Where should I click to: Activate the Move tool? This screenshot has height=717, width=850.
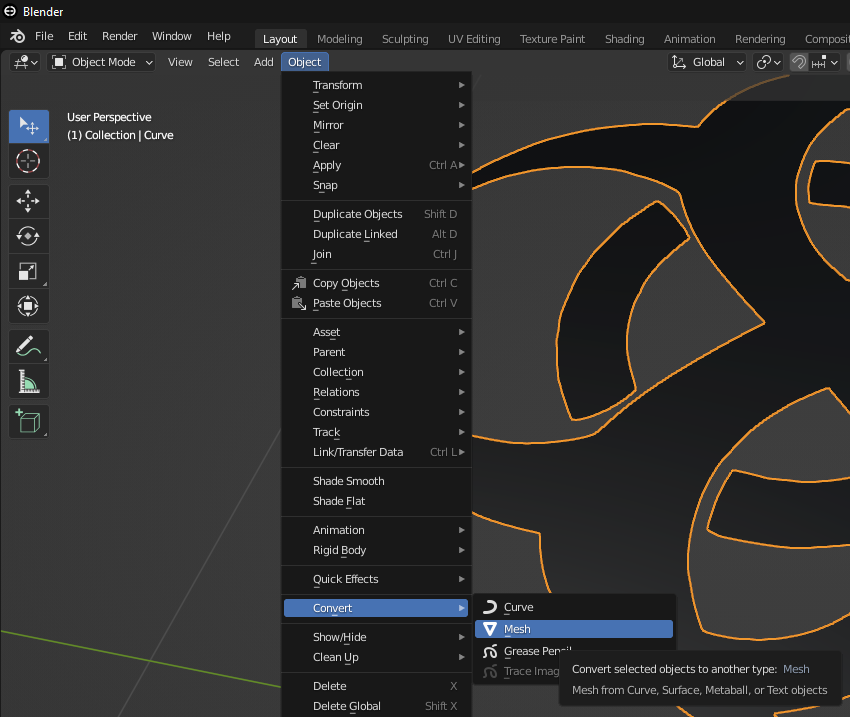[28, 201]
